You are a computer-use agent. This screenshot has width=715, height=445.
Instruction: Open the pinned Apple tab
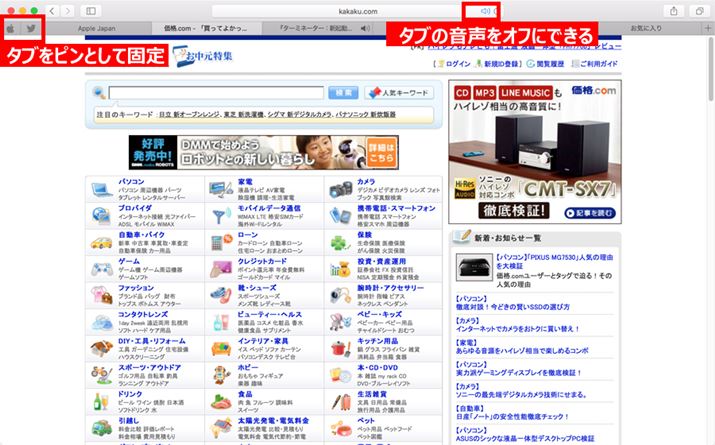(x=11, y=29)
